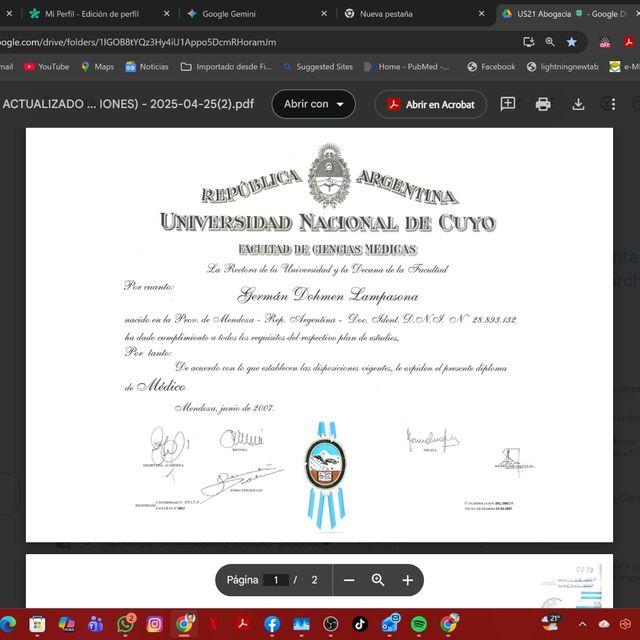
Task: Open the YouTube bookmark
Action: (x=47, y=67)
